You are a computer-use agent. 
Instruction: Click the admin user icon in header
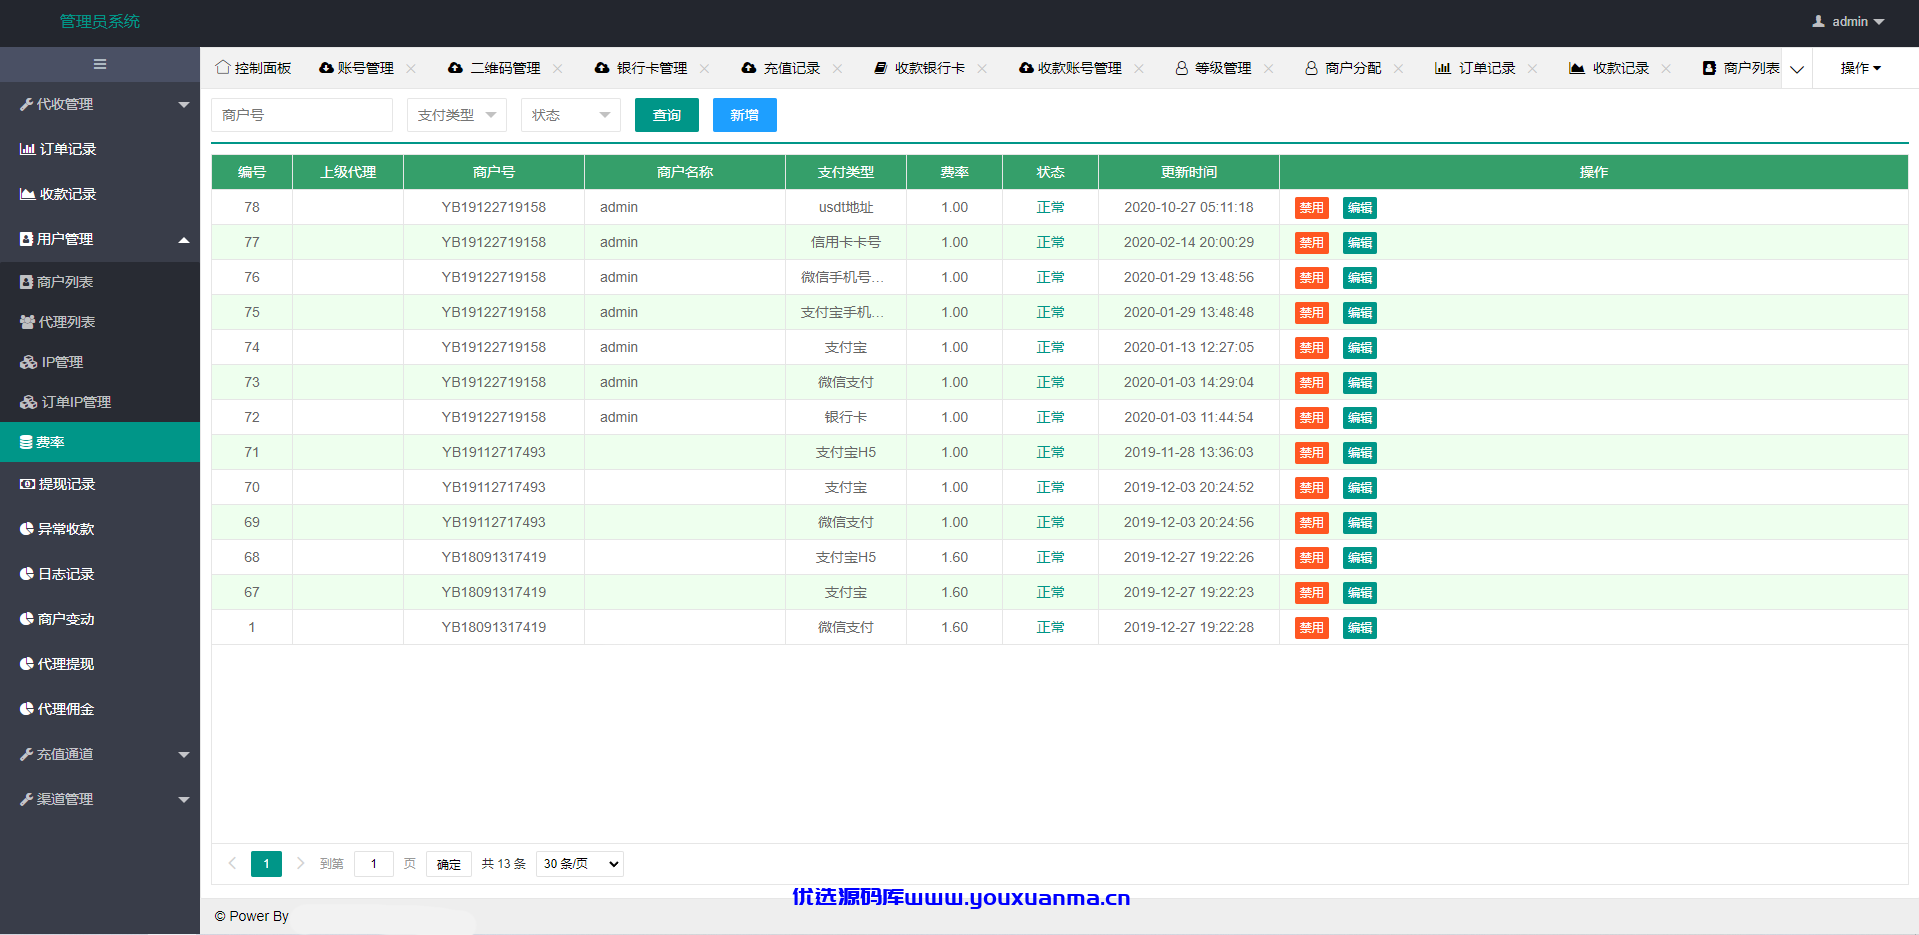[x=1819, y=21]
